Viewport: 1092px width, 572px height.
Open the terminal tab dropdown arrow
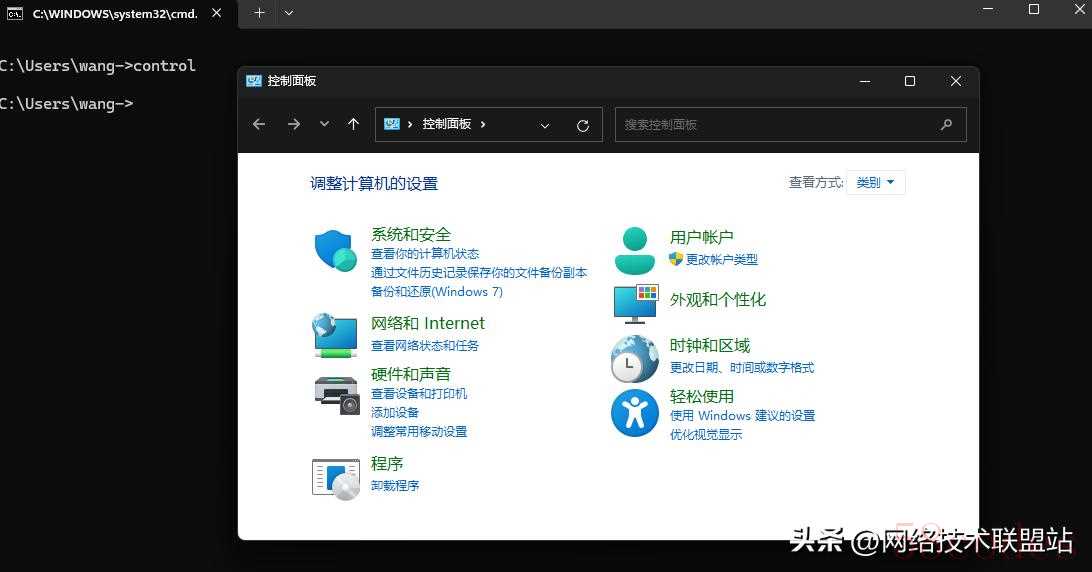(289, 13)
